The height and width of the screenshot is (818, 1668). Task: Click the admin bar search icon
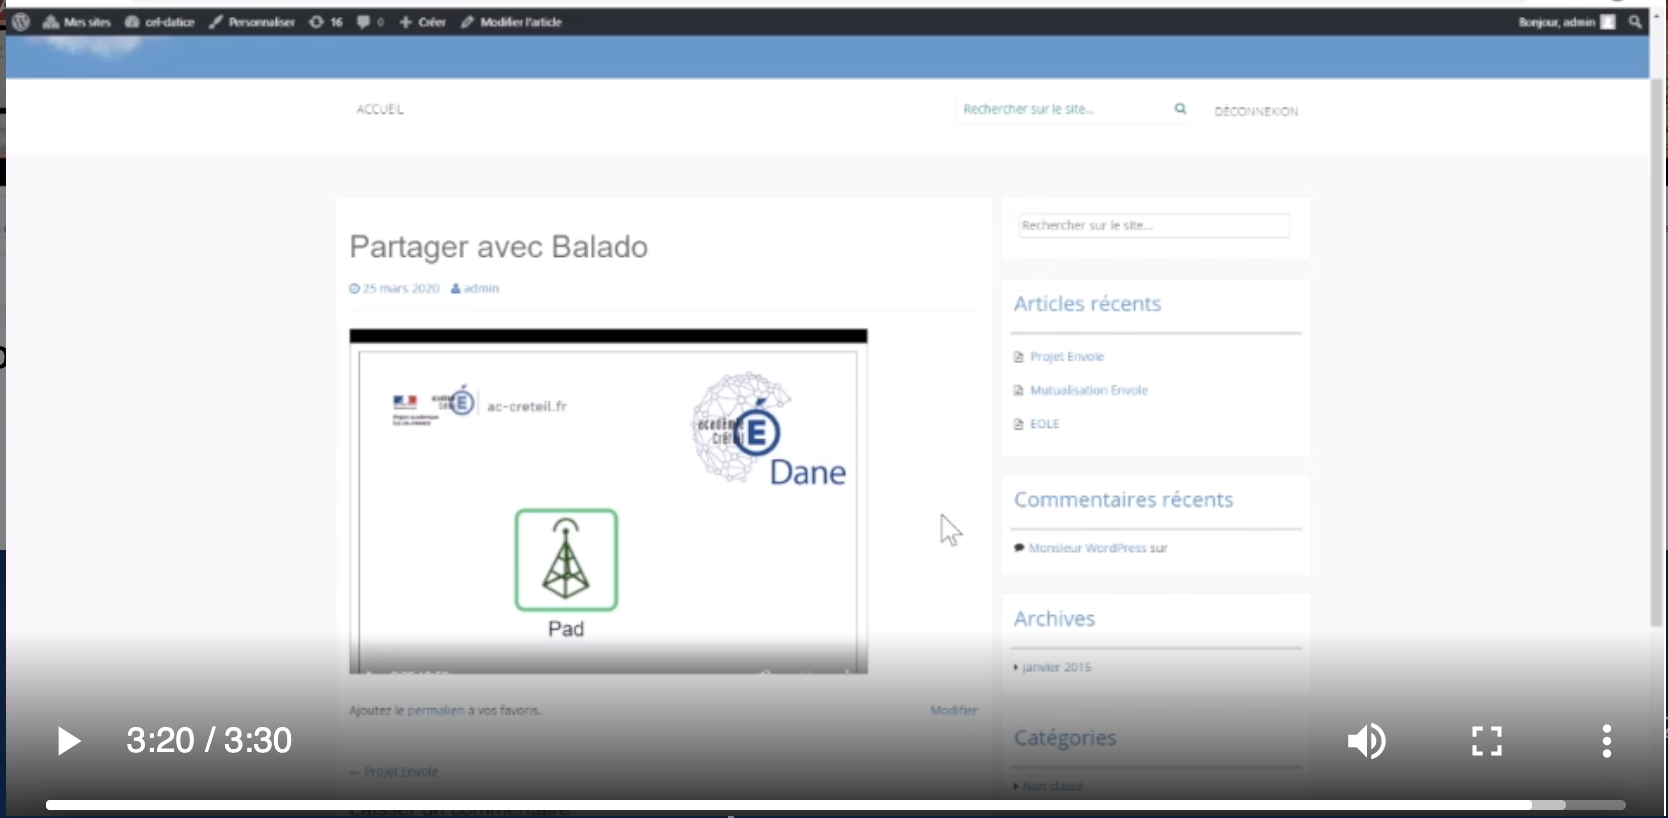tap(1635, 22)
